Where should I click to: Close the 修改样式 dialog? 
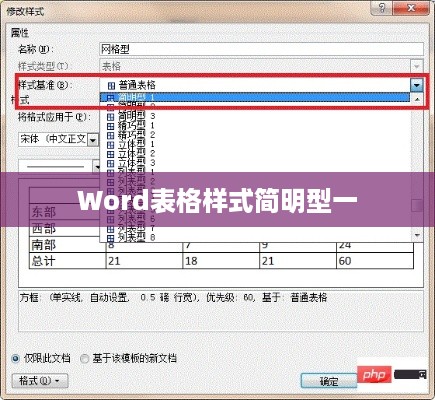(x=411, y=7)
